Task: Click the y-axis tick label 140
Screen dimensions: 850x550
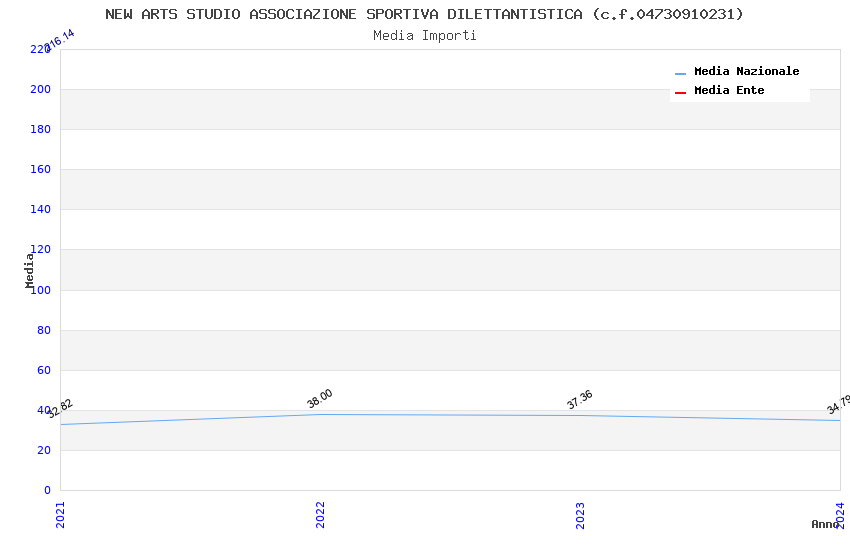Action: point(41,209)
